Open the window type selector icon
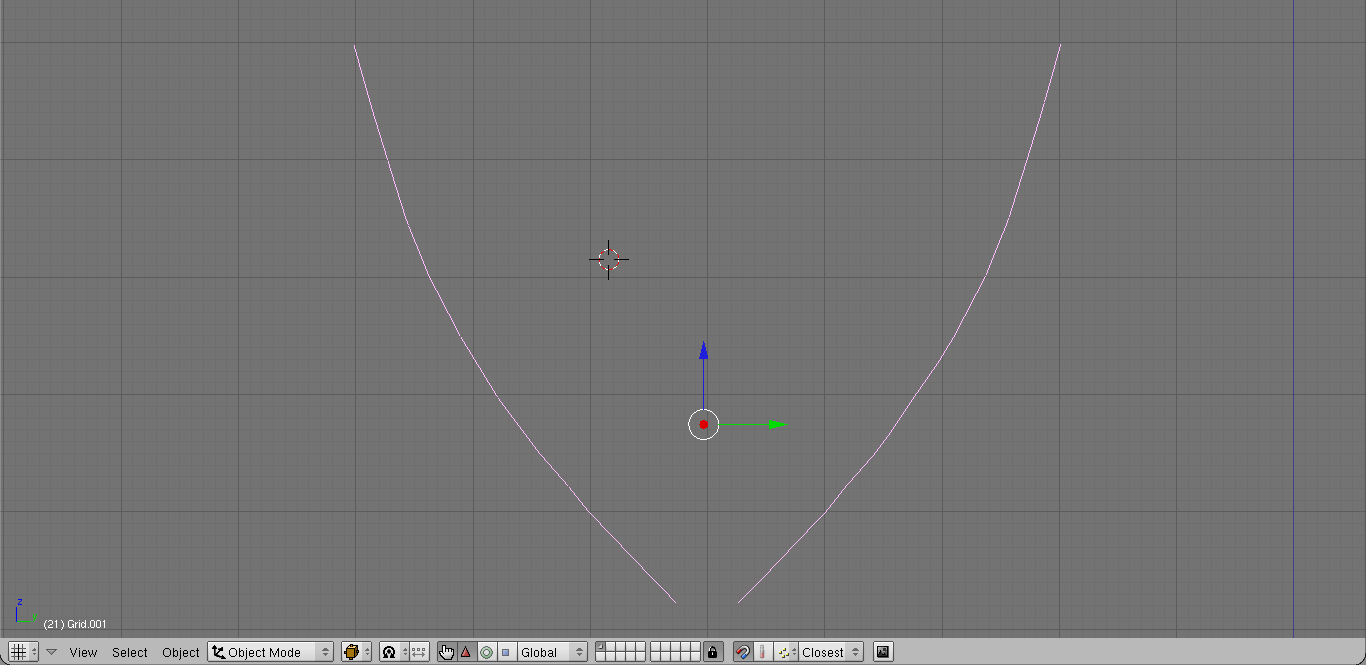This screenshot has height=665, width=1366. pyautogui.click(x=22, y=652)
